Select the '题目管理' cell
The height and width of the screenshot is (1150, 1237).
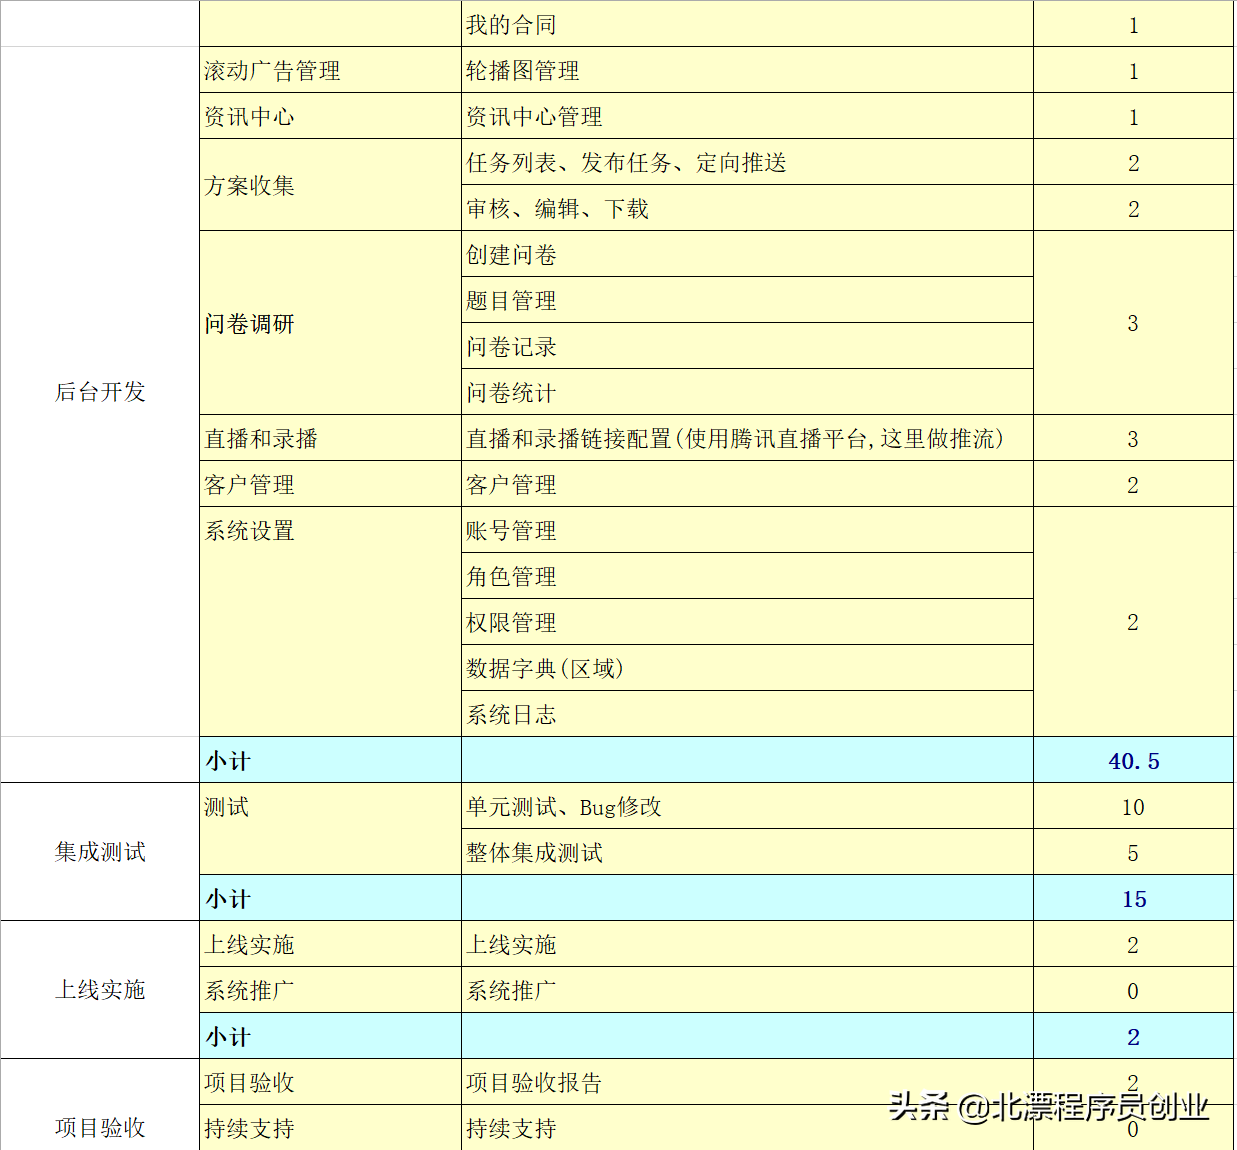tap(747, 300)
